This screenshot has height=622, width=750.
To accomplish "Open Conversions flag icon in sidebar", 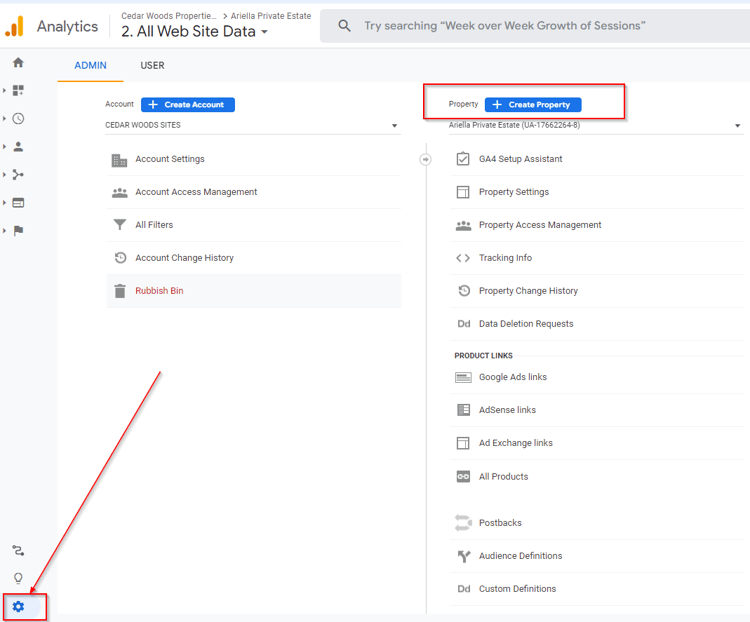I will pos(18,231).
